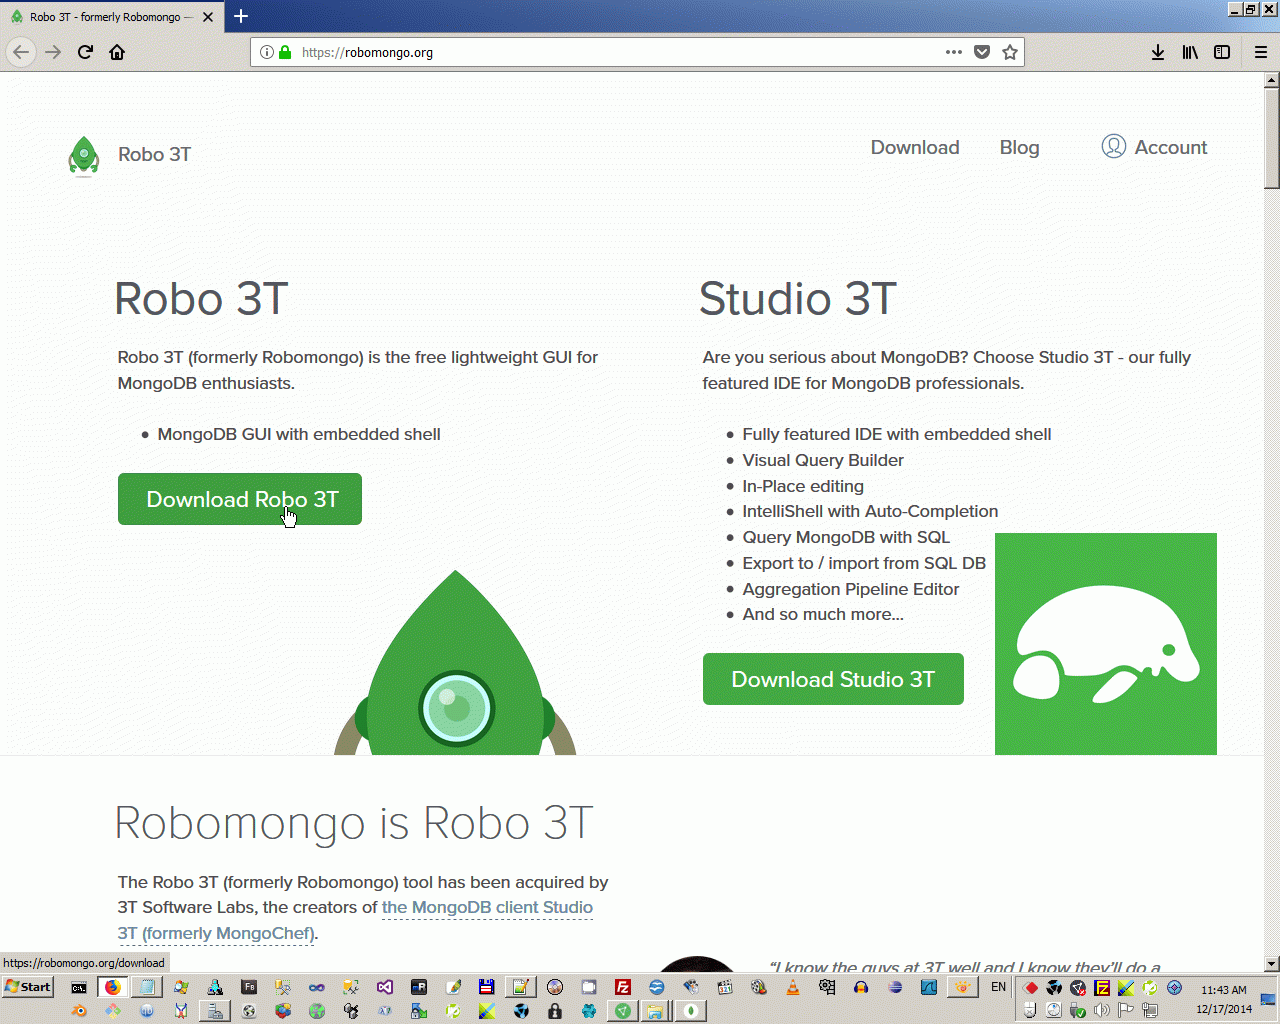Screen dimensions: 1280x1024
Task: Click the Aggregation Pipeline Editor bullet text
Action: (x=851, y=589)
